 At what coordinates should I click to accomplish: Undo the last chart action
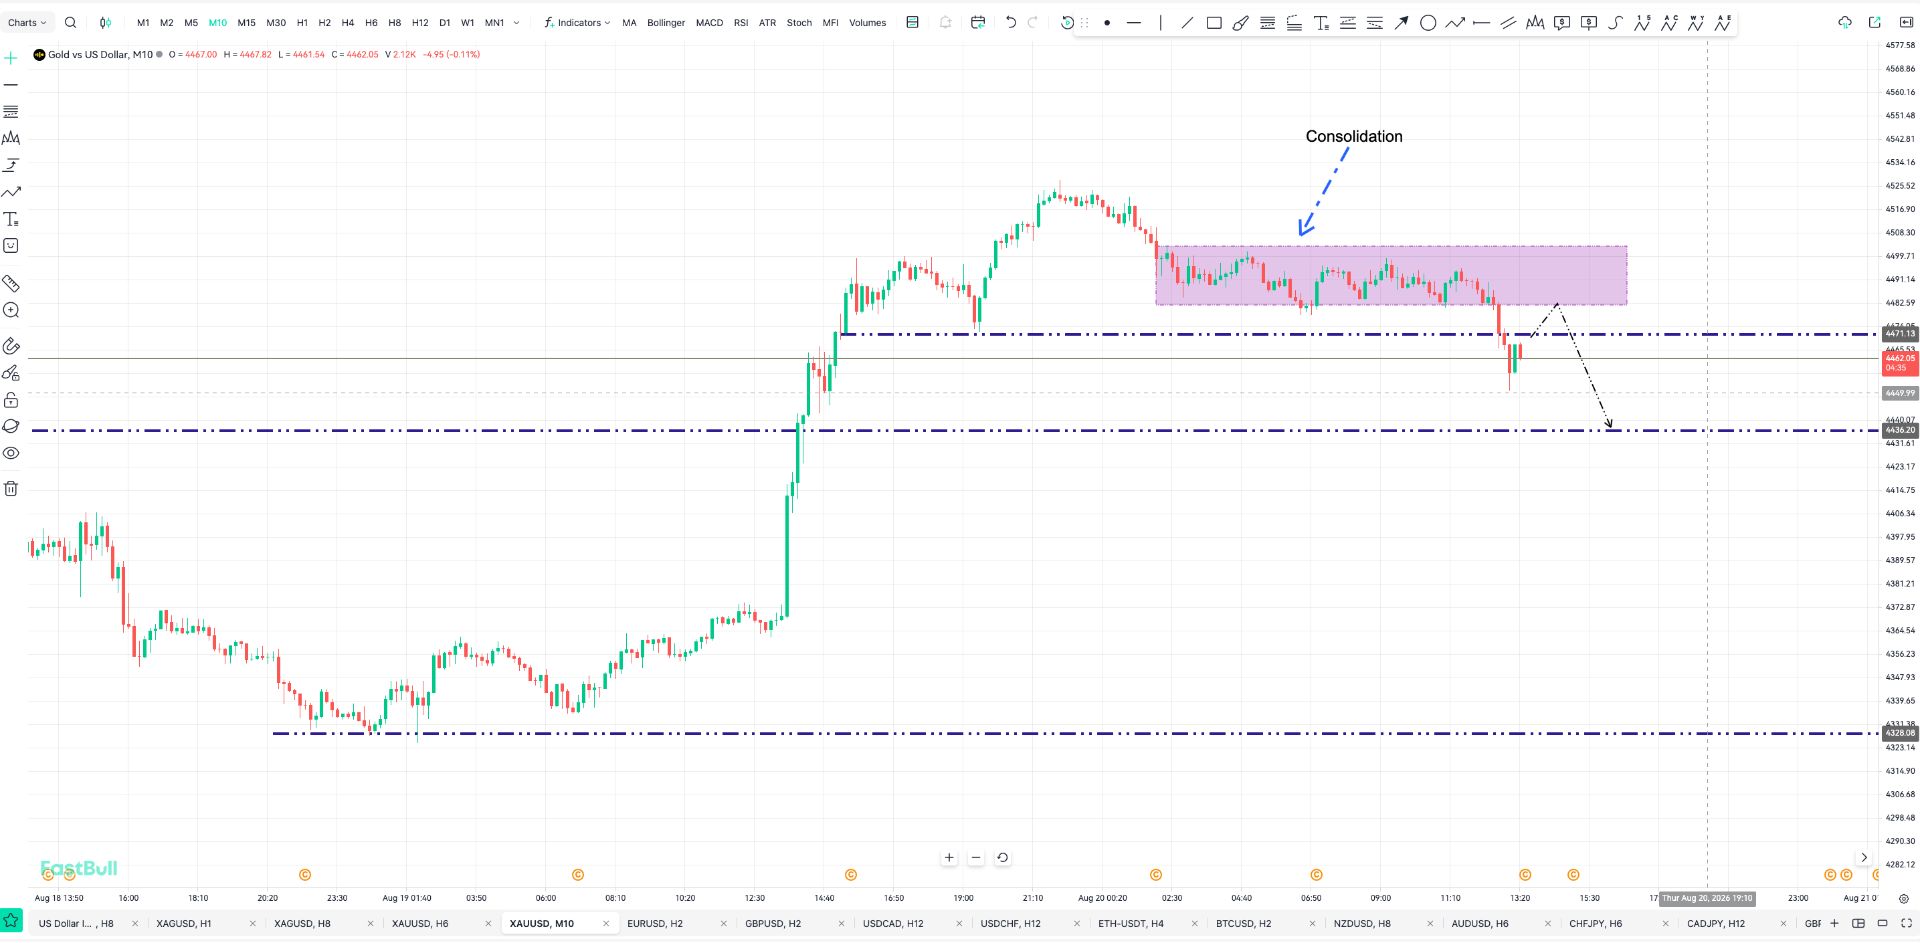point(1011,22)
